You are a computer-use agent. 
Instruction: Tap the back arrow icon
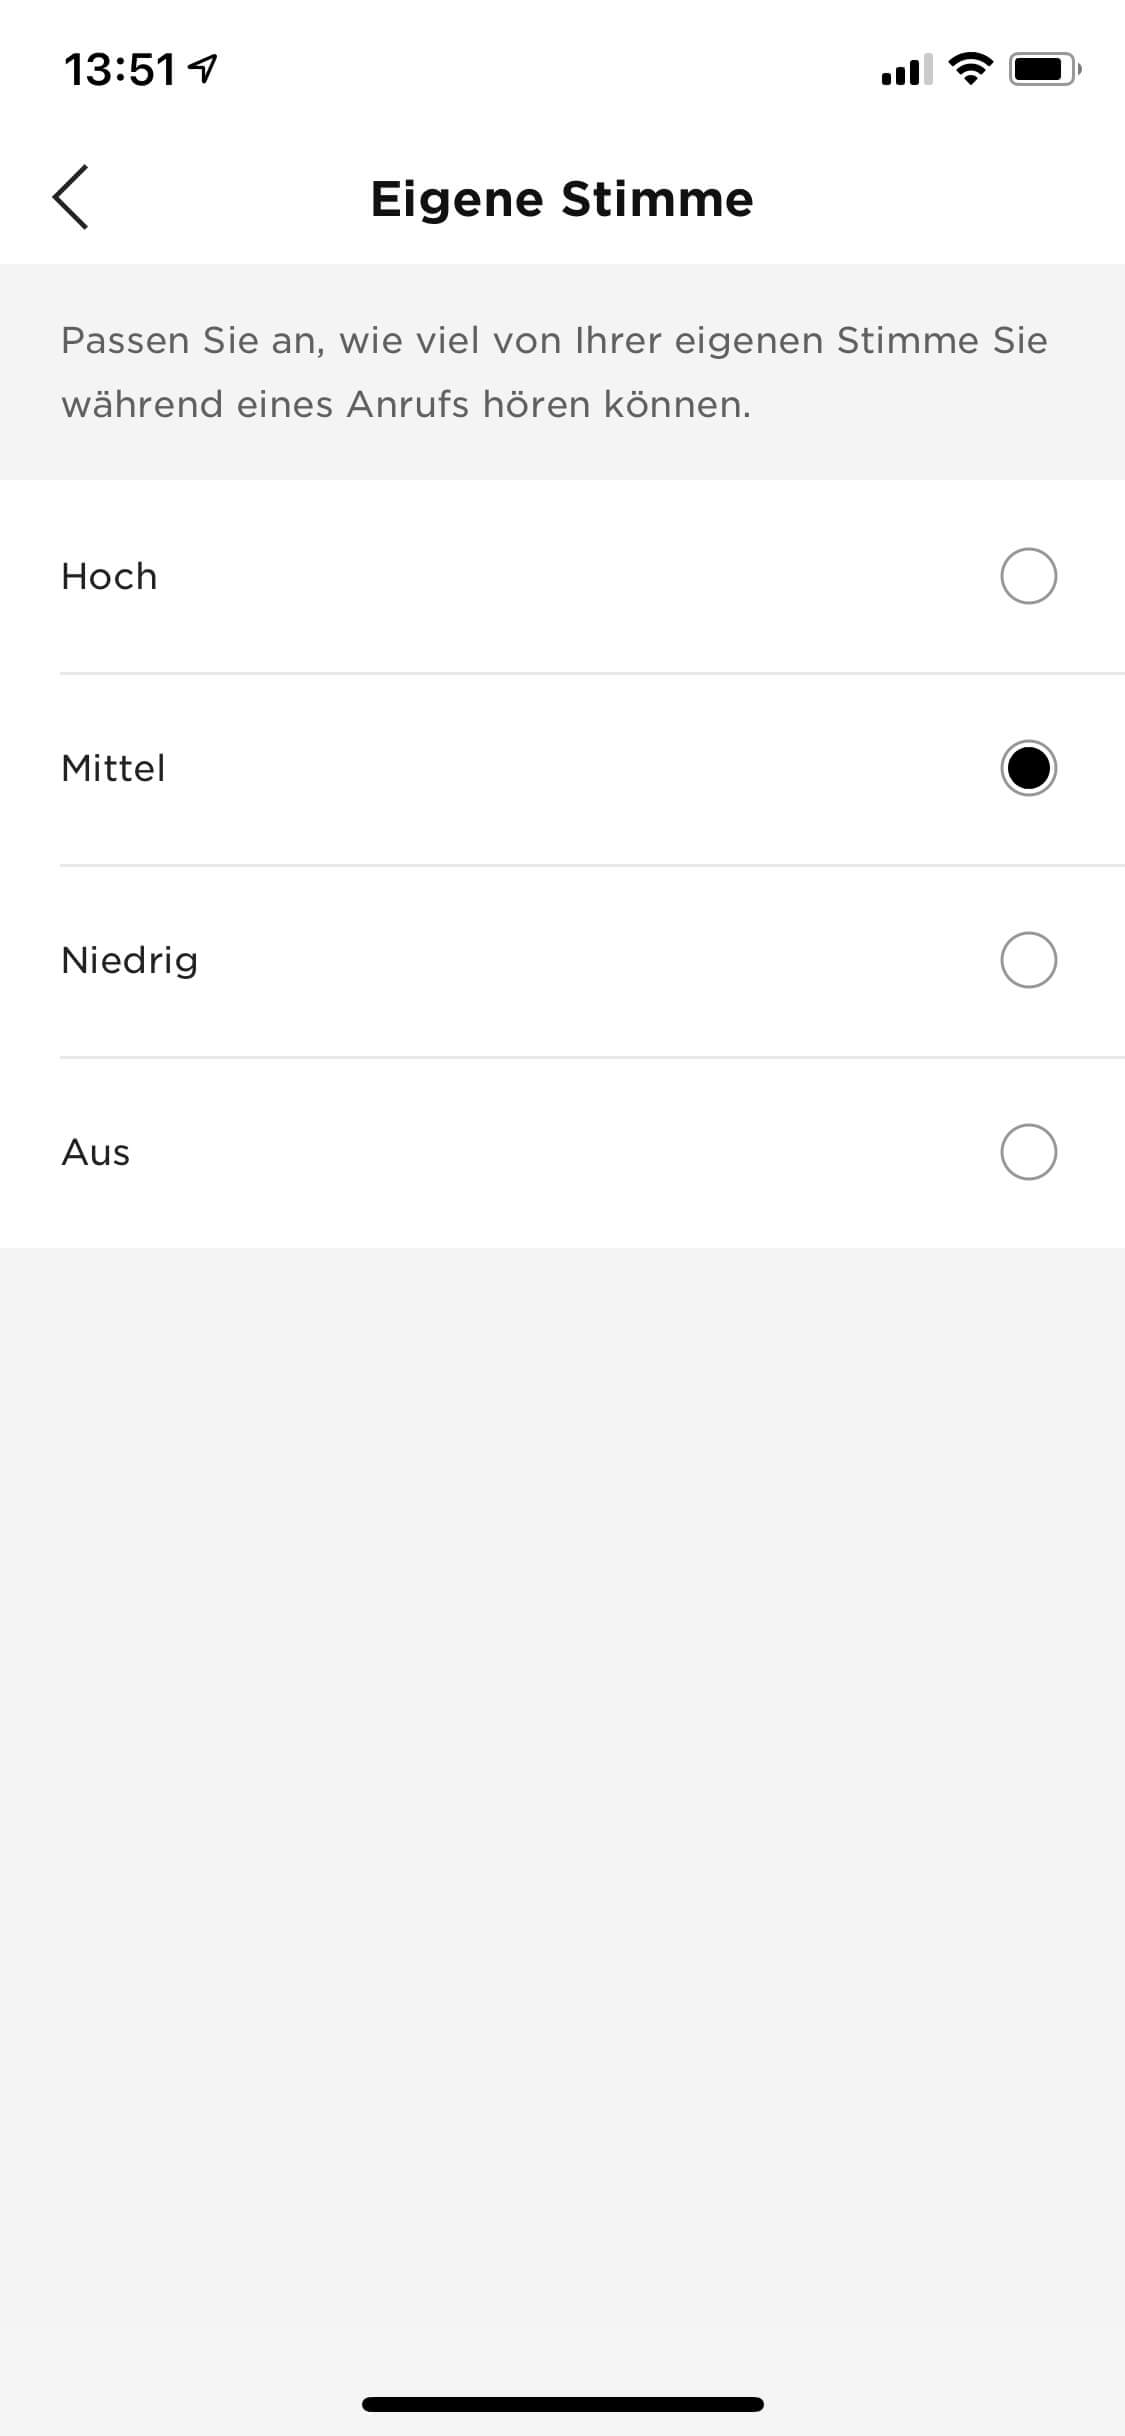click(x=71, y=198)
